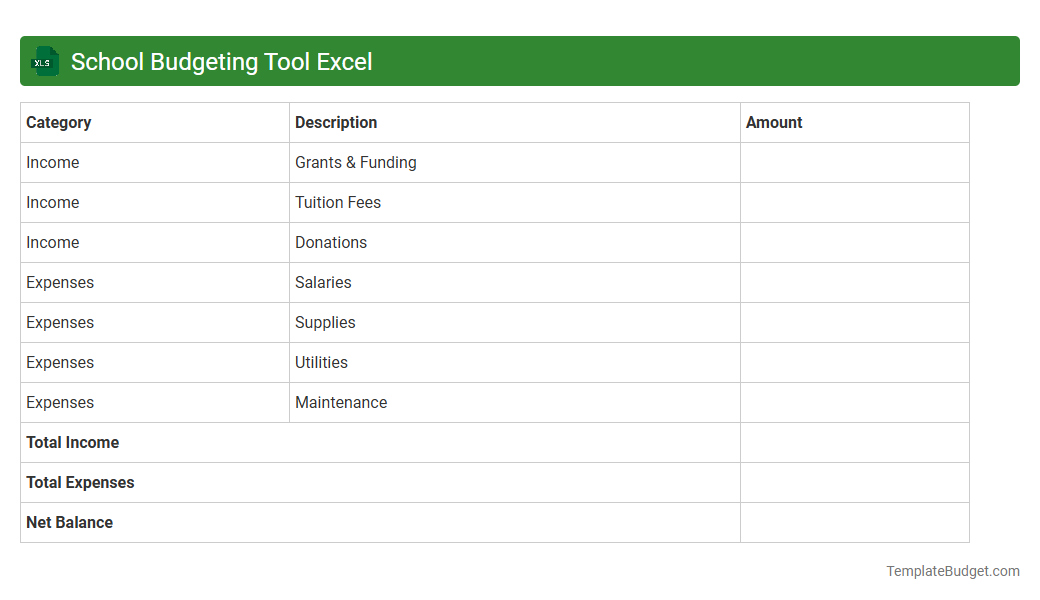Select the Utilities expense row
Image resolution: width=1040 pixels, height=600 pixels.
click(x=321, y=362)
